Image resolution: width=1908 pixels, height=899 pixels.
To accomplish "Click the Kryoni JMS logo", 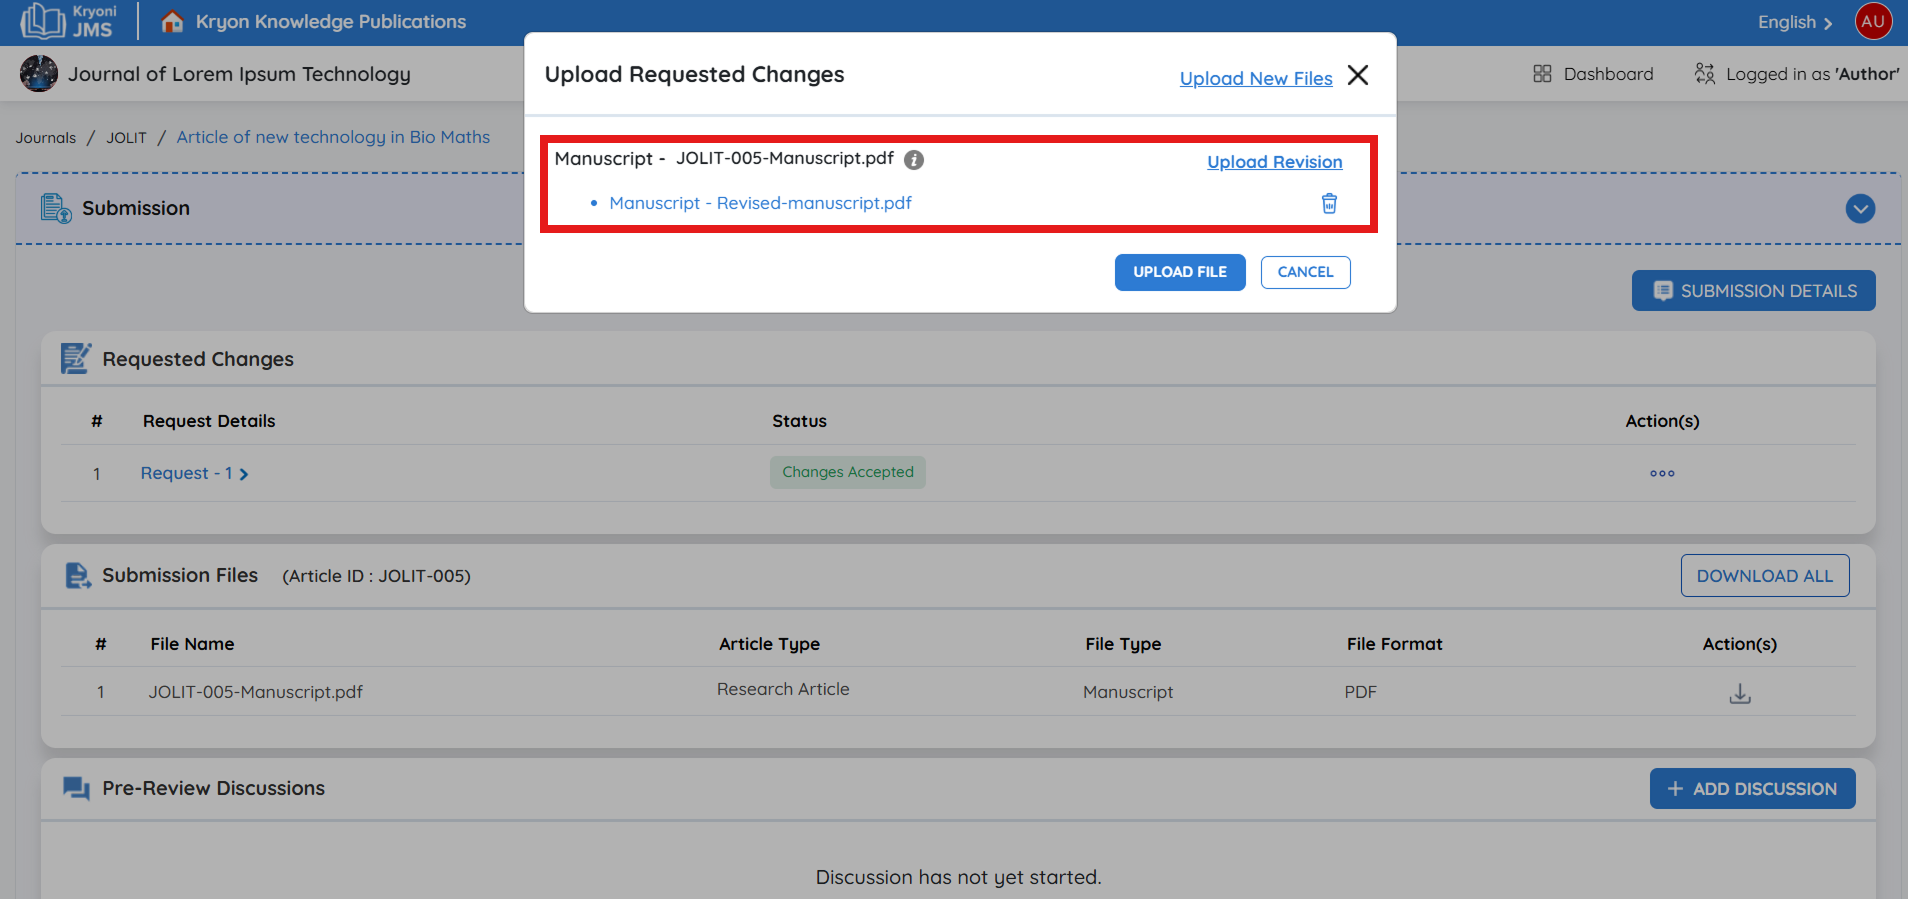I will (69, 21).
